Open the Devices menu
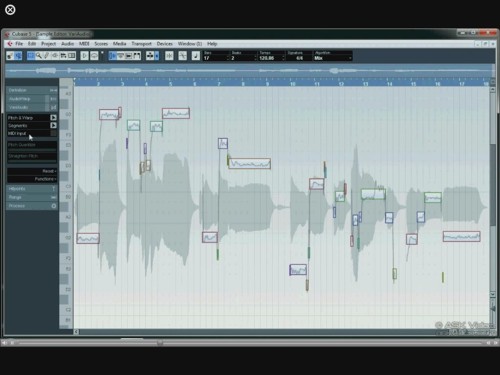The height and width of the screenshot is (375, 500). point(165,44)
